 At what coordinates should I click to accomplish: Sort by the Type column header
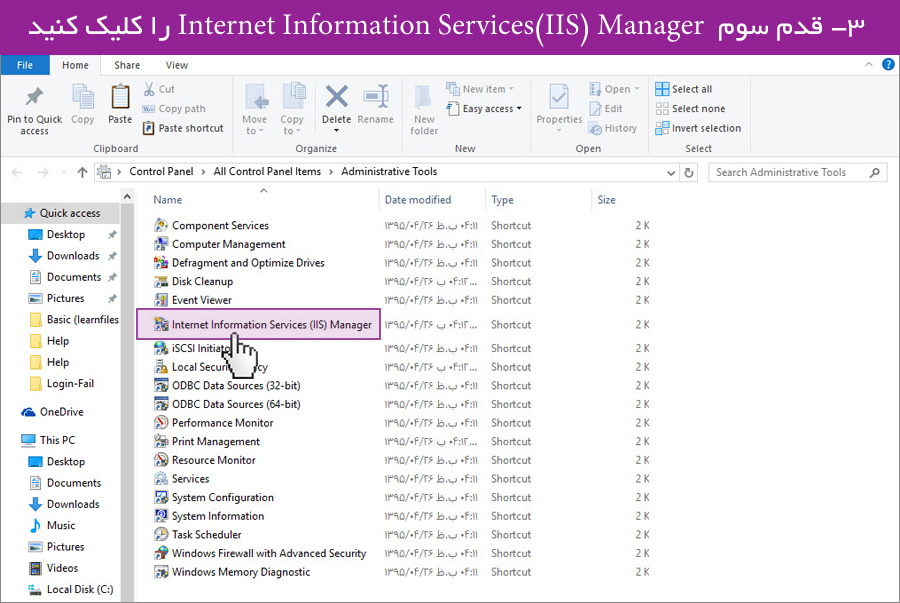point(502,200)
